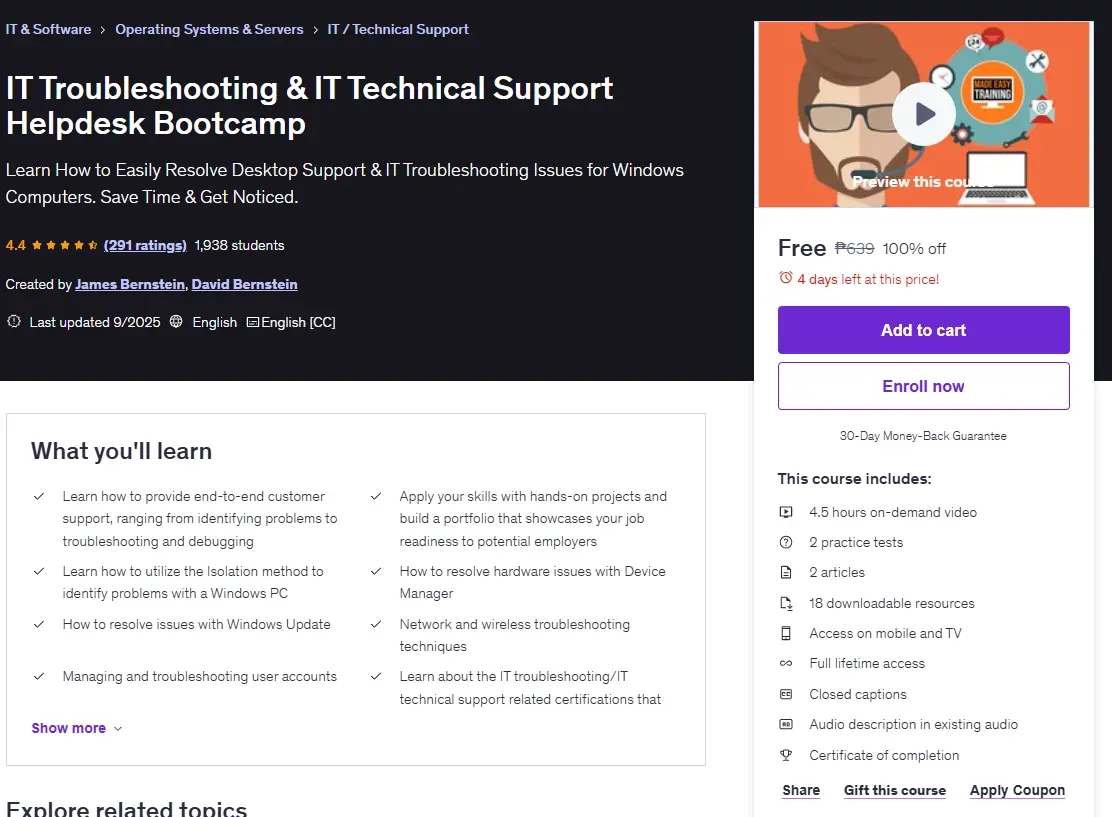Click the Free price label
This screenshot has width=1112, height=817.
[802, 248]
